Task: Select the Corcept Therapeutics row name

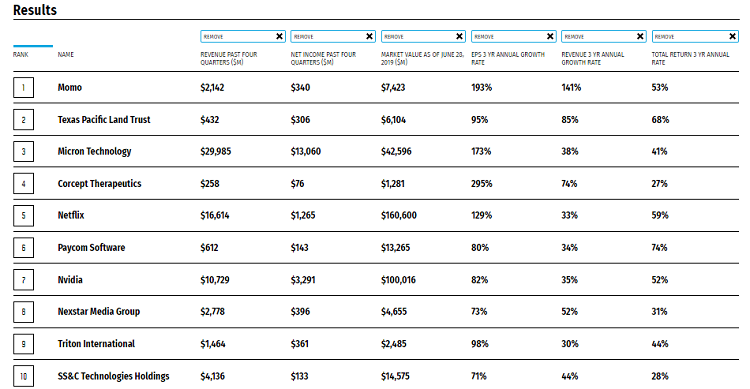Action: click(x=99, y=184)
